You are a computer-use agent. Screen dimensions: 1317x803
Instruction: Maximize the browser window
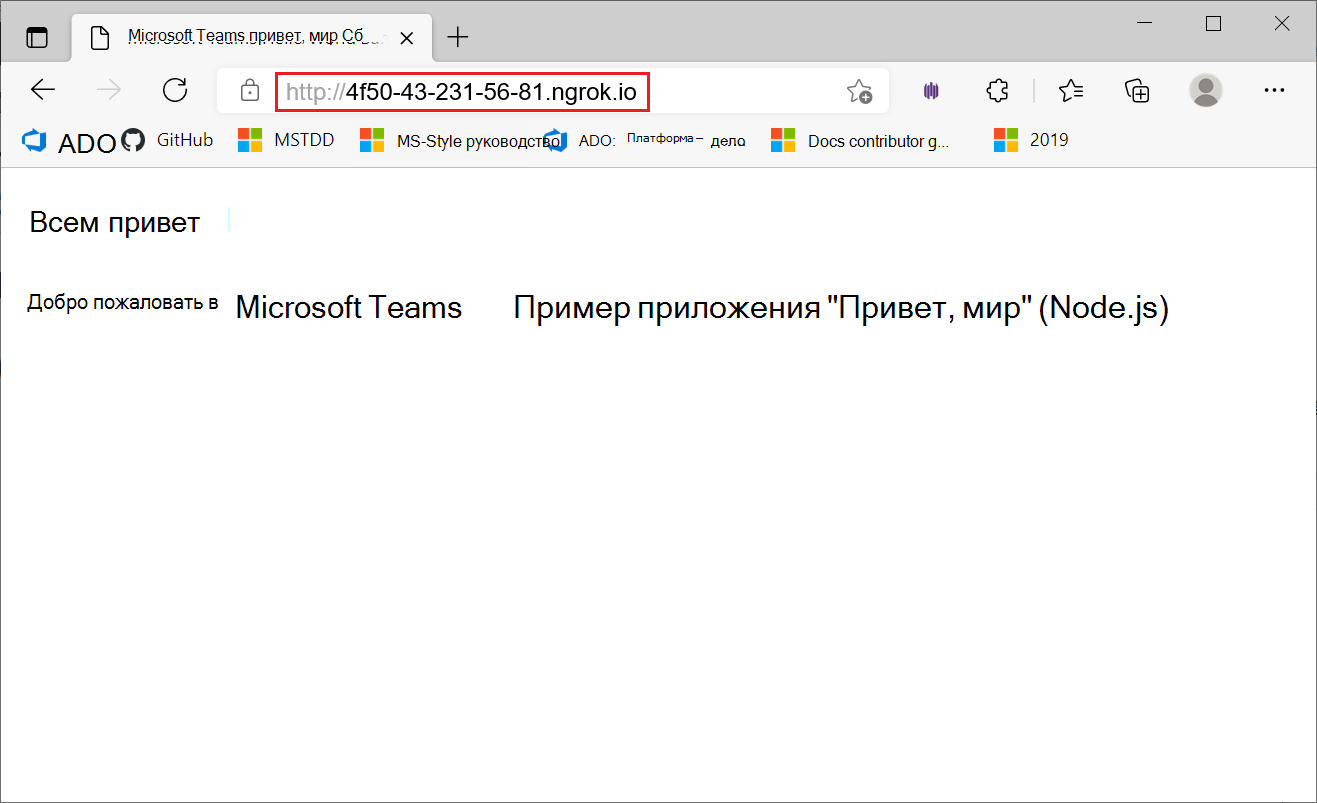(x=1213, y=24)
